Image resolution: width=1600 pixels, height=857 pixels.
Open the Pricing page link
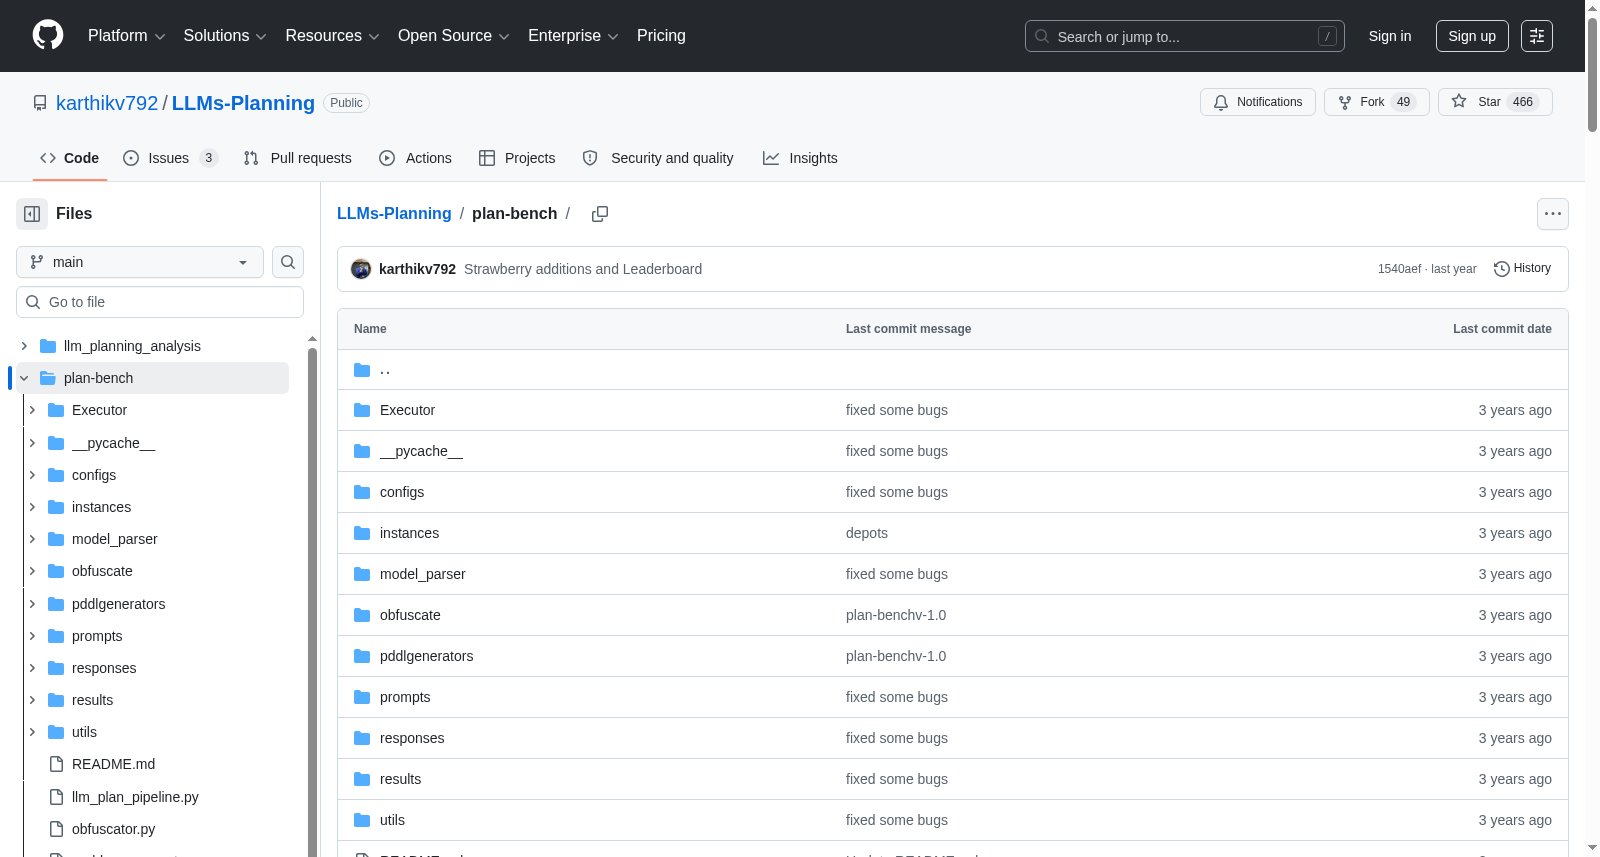661,36
